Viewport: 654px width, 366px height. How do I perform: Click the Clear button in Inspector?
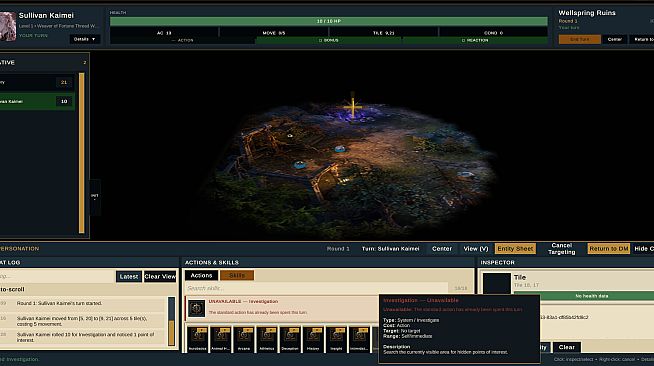coord(566,347)
